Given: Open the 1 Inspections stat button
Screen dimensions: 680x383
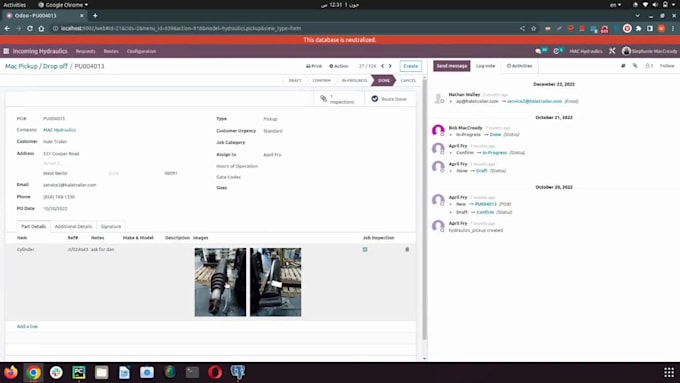Looking at the screenshot, I should coord(339,99).
